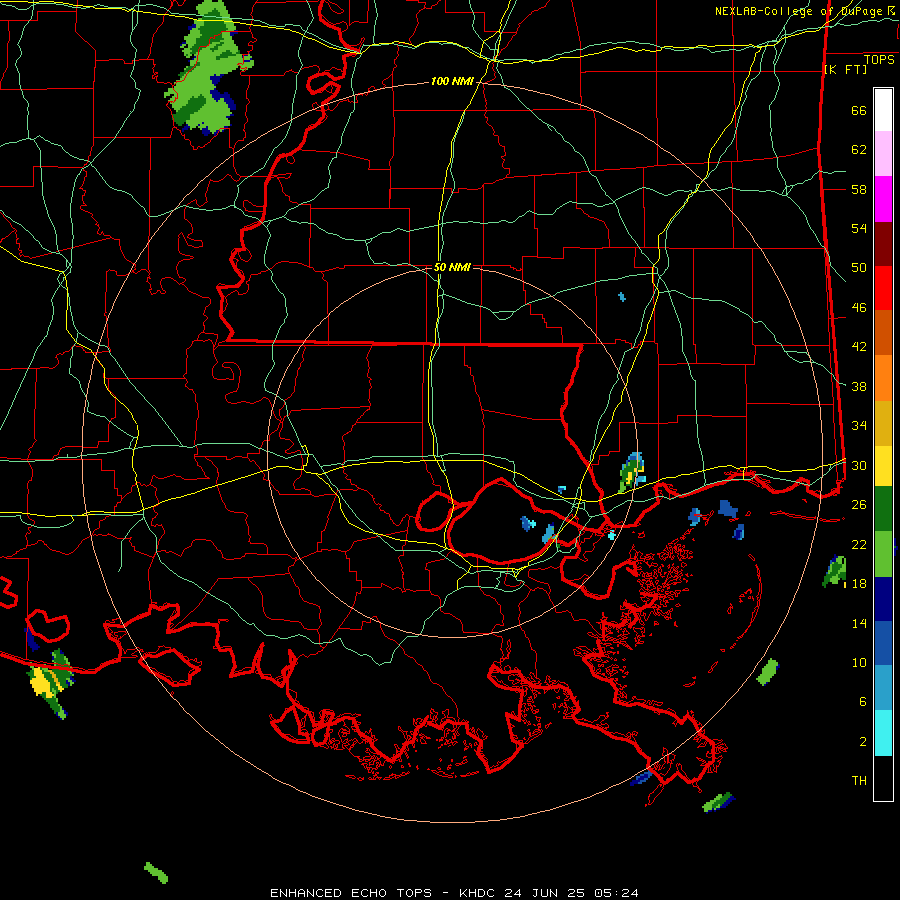Click the [K FT] units label
900x900 pixels.
coord(845,70)
